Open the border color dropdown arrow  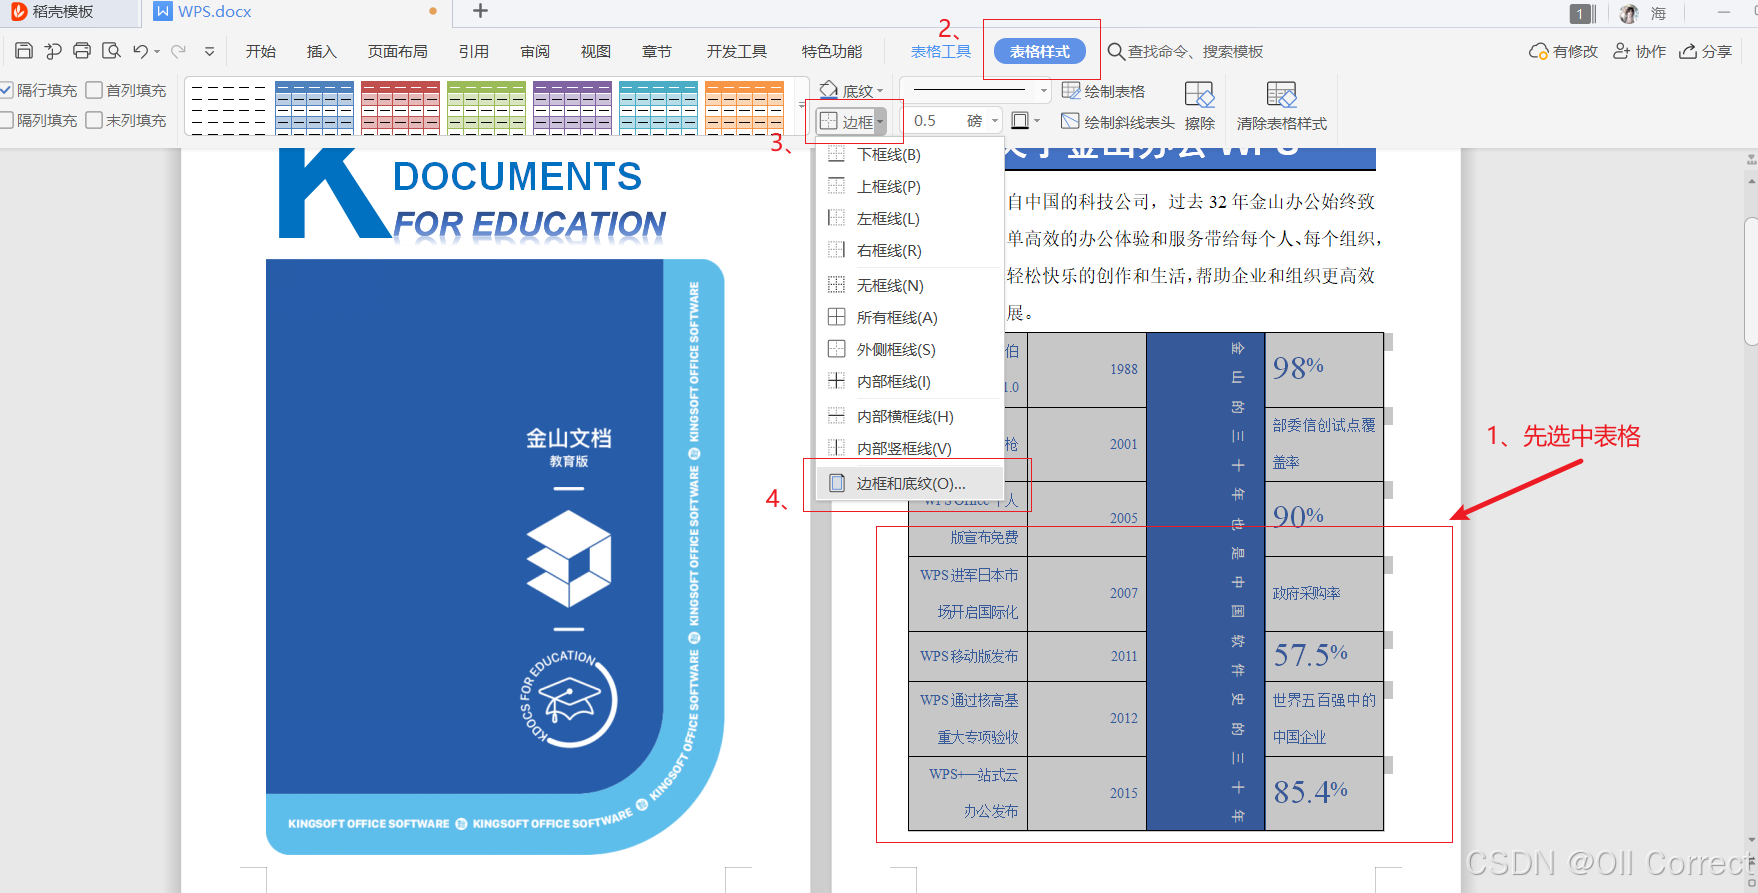point(1037,121)
